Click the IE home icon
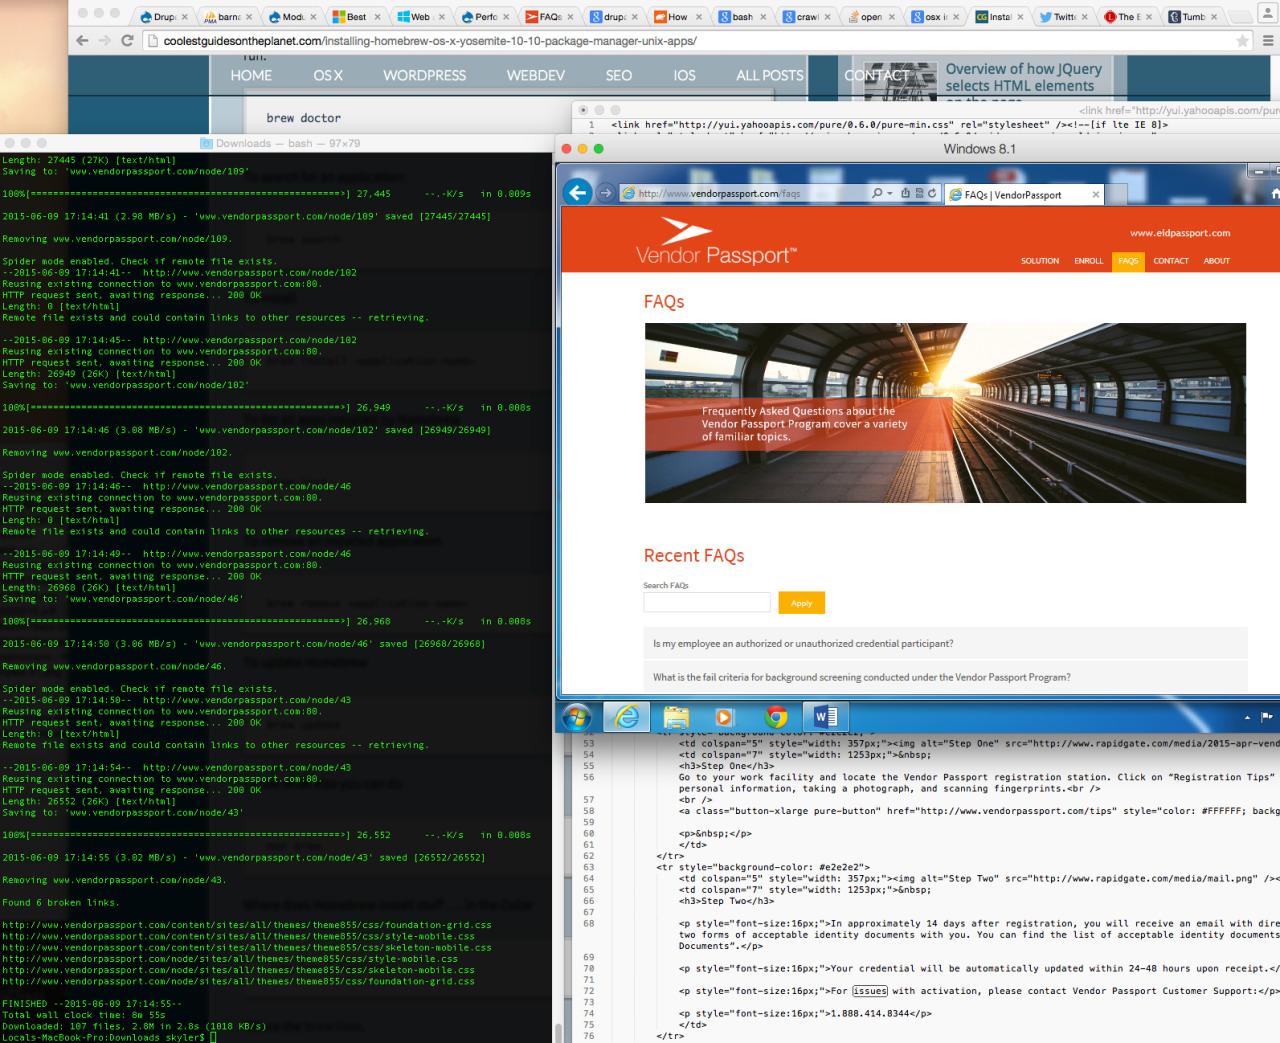The width and height of the screenshot is (1280, 1043). [1275, 194]
